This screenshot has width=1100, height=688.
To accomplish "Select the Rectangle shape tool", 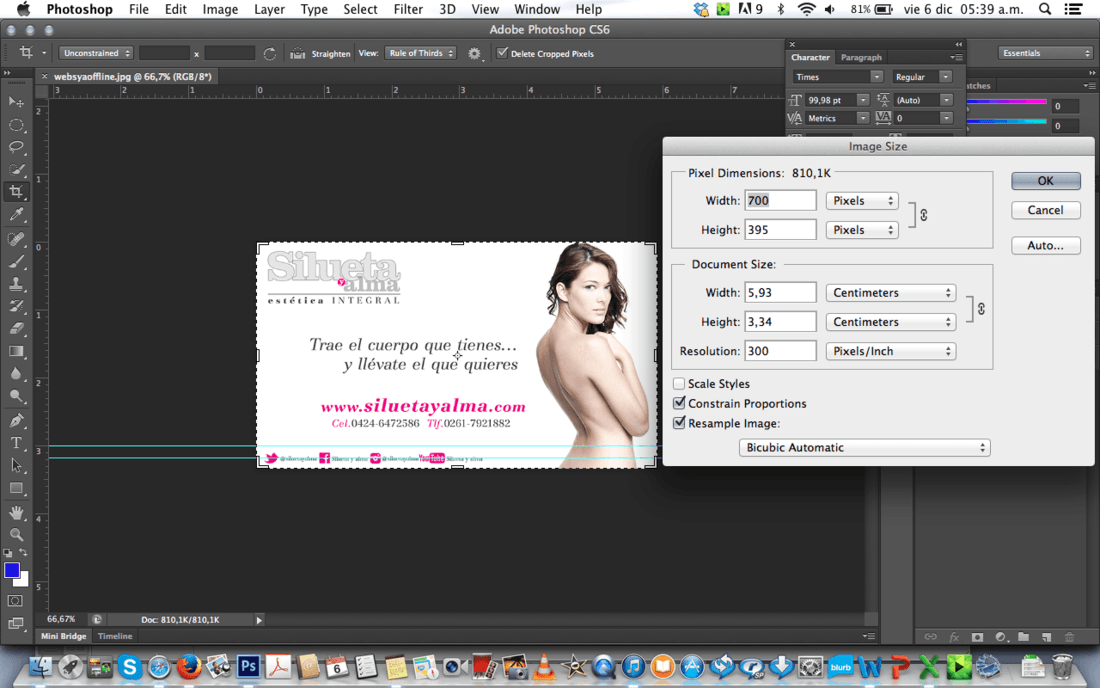I will (16, 488).
